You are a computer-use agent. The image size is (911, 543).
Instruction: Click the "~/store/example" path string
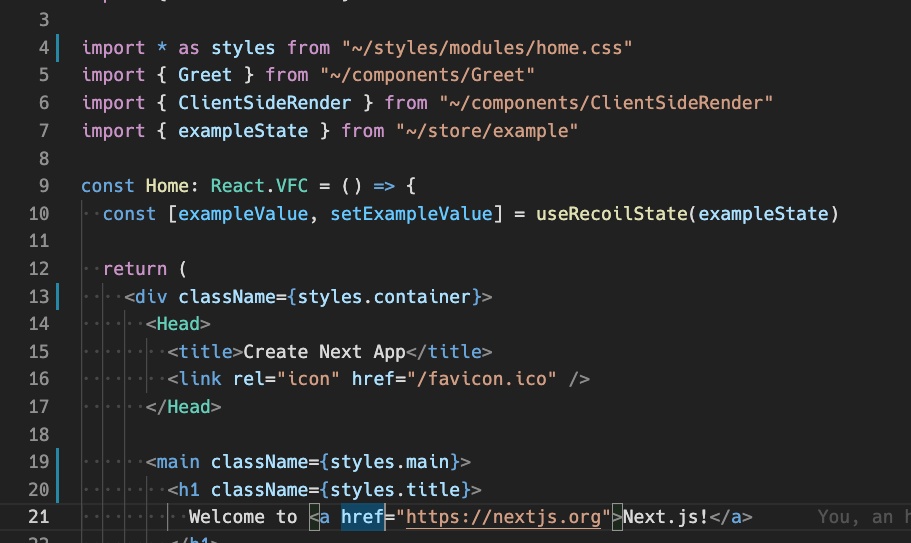click(x=487, y=131)
